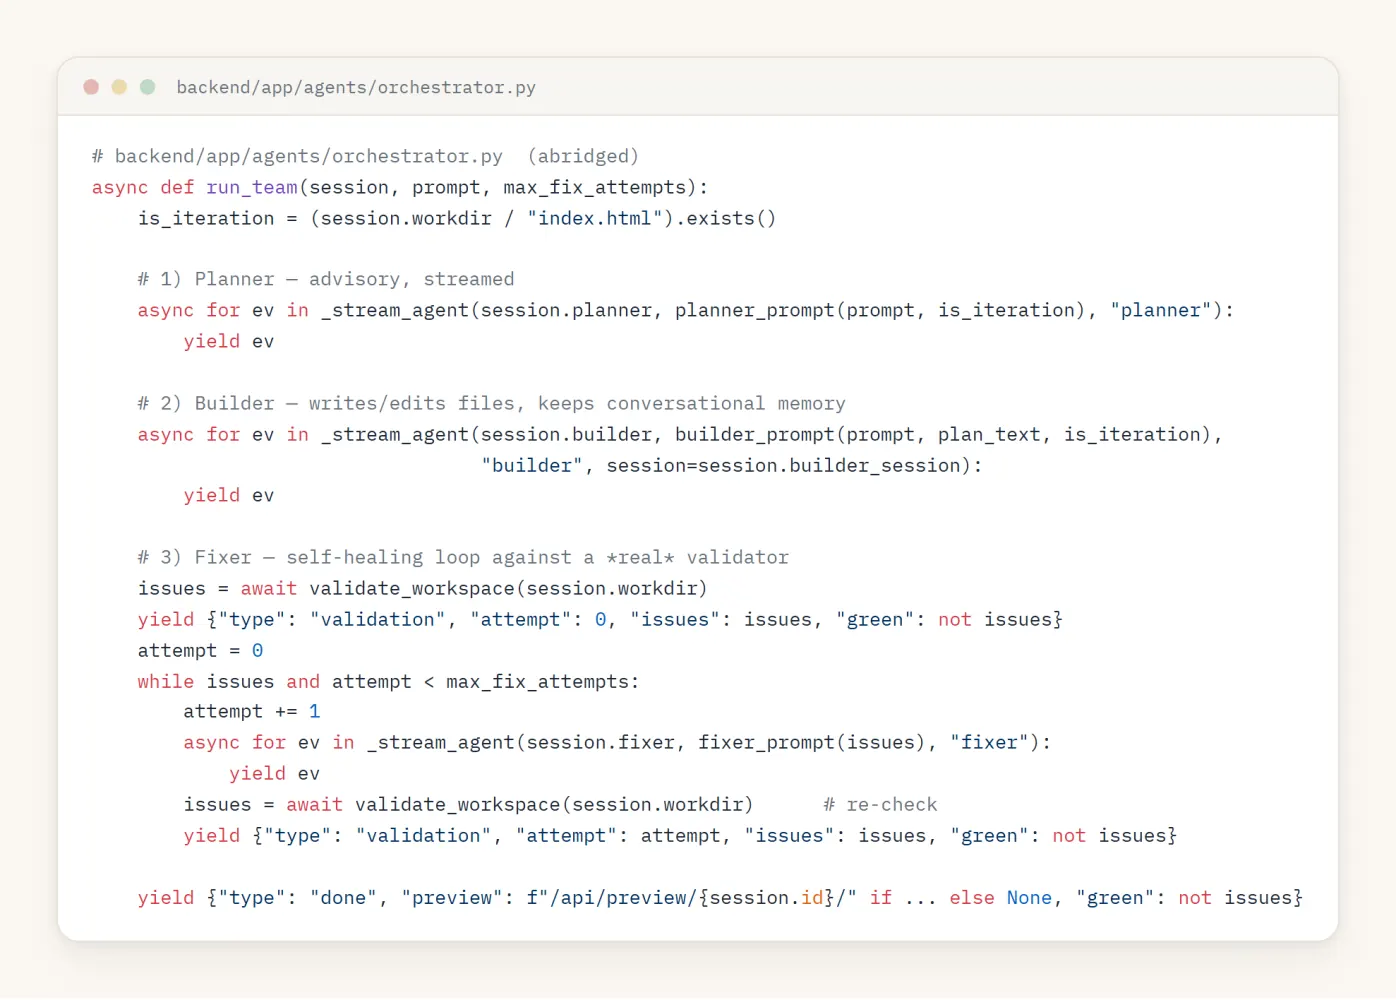Click the "# 3) Fixer" comment line
Screen dimensions: 1396x1000
tap(463, 557)
